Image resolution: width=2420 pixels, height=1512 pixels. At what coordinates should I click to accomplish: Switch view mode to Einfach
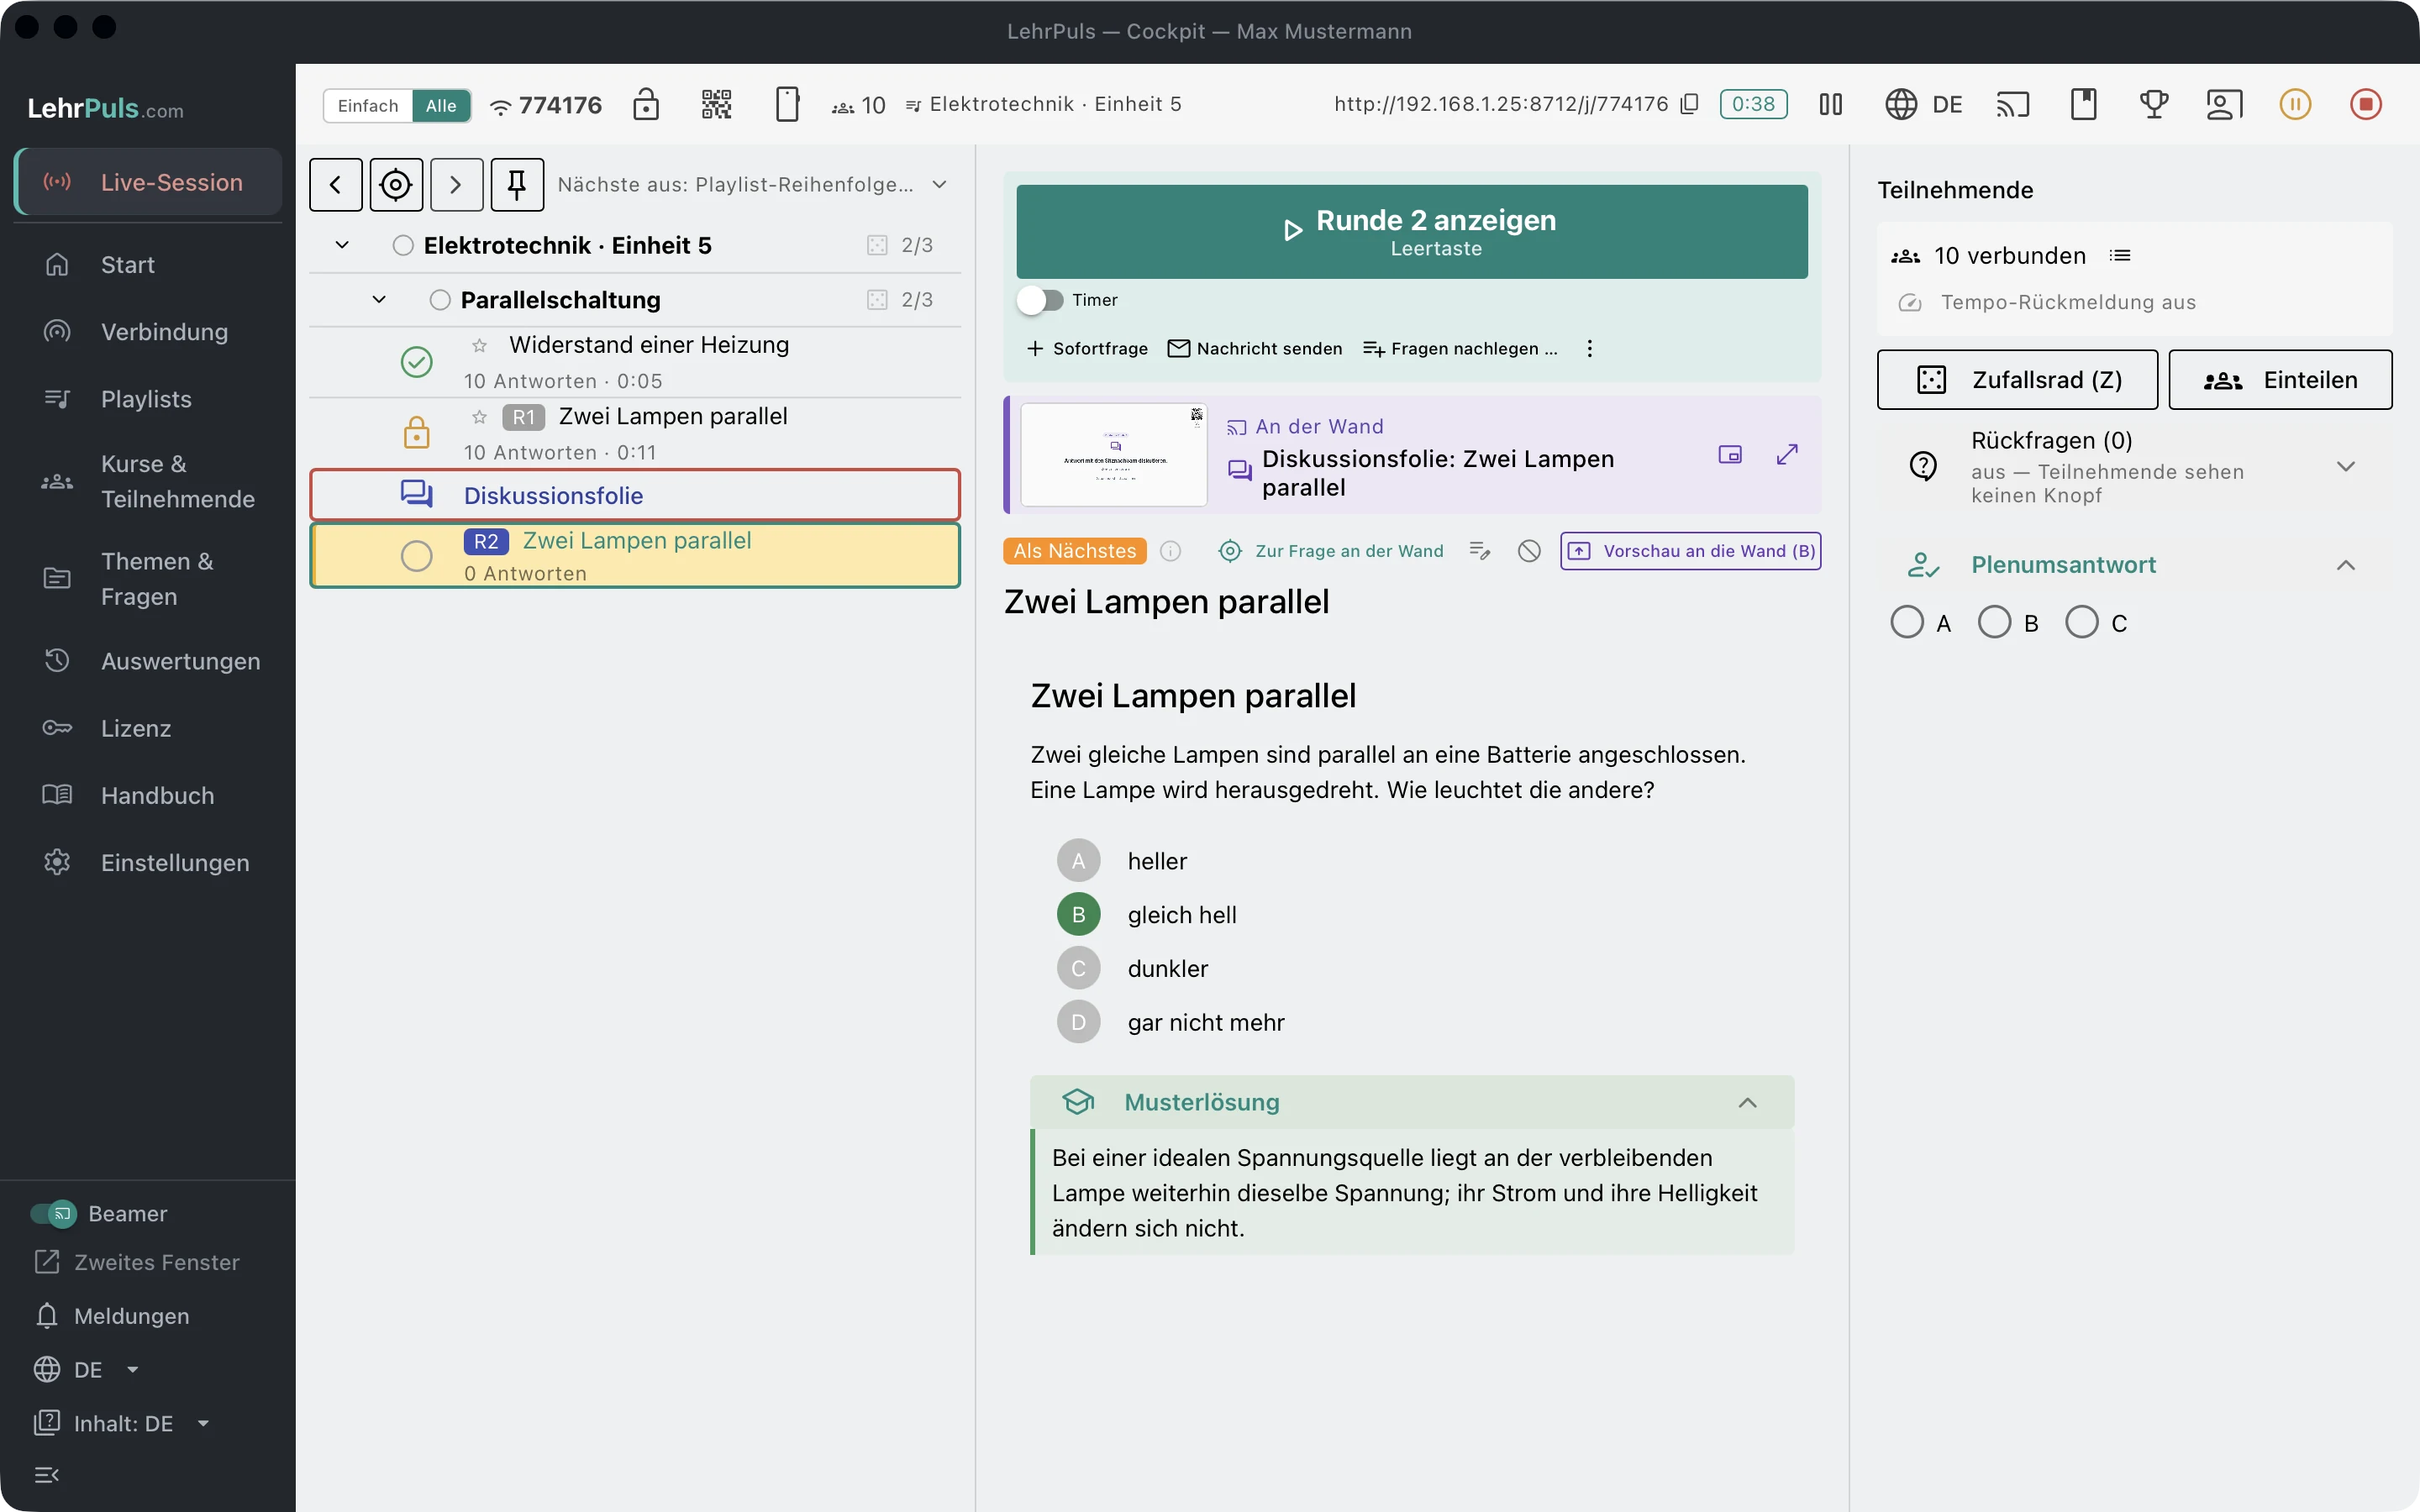coord(368,105)
